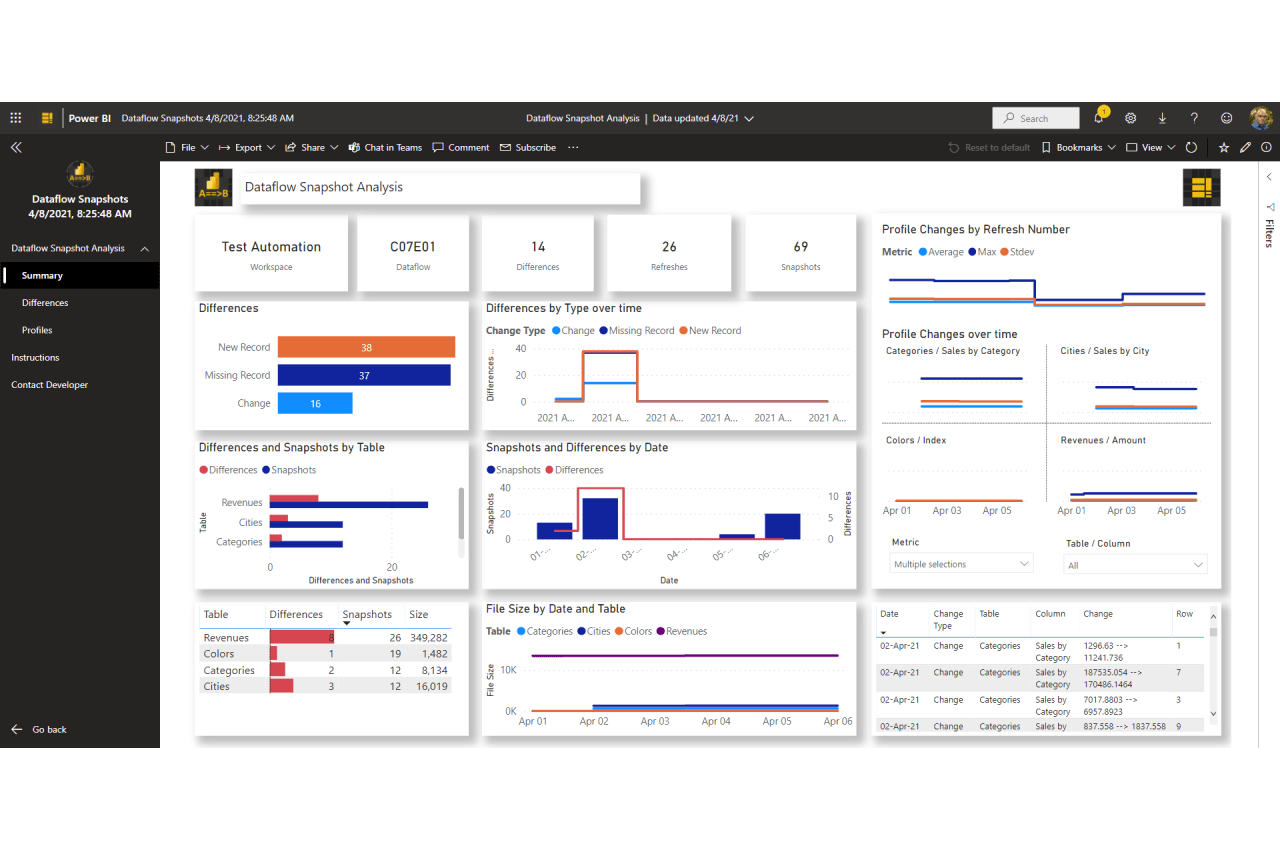Add report to favorites with star icon
The width and height of the screenshot is (1280, 850).
click(x=1224, y=147)
